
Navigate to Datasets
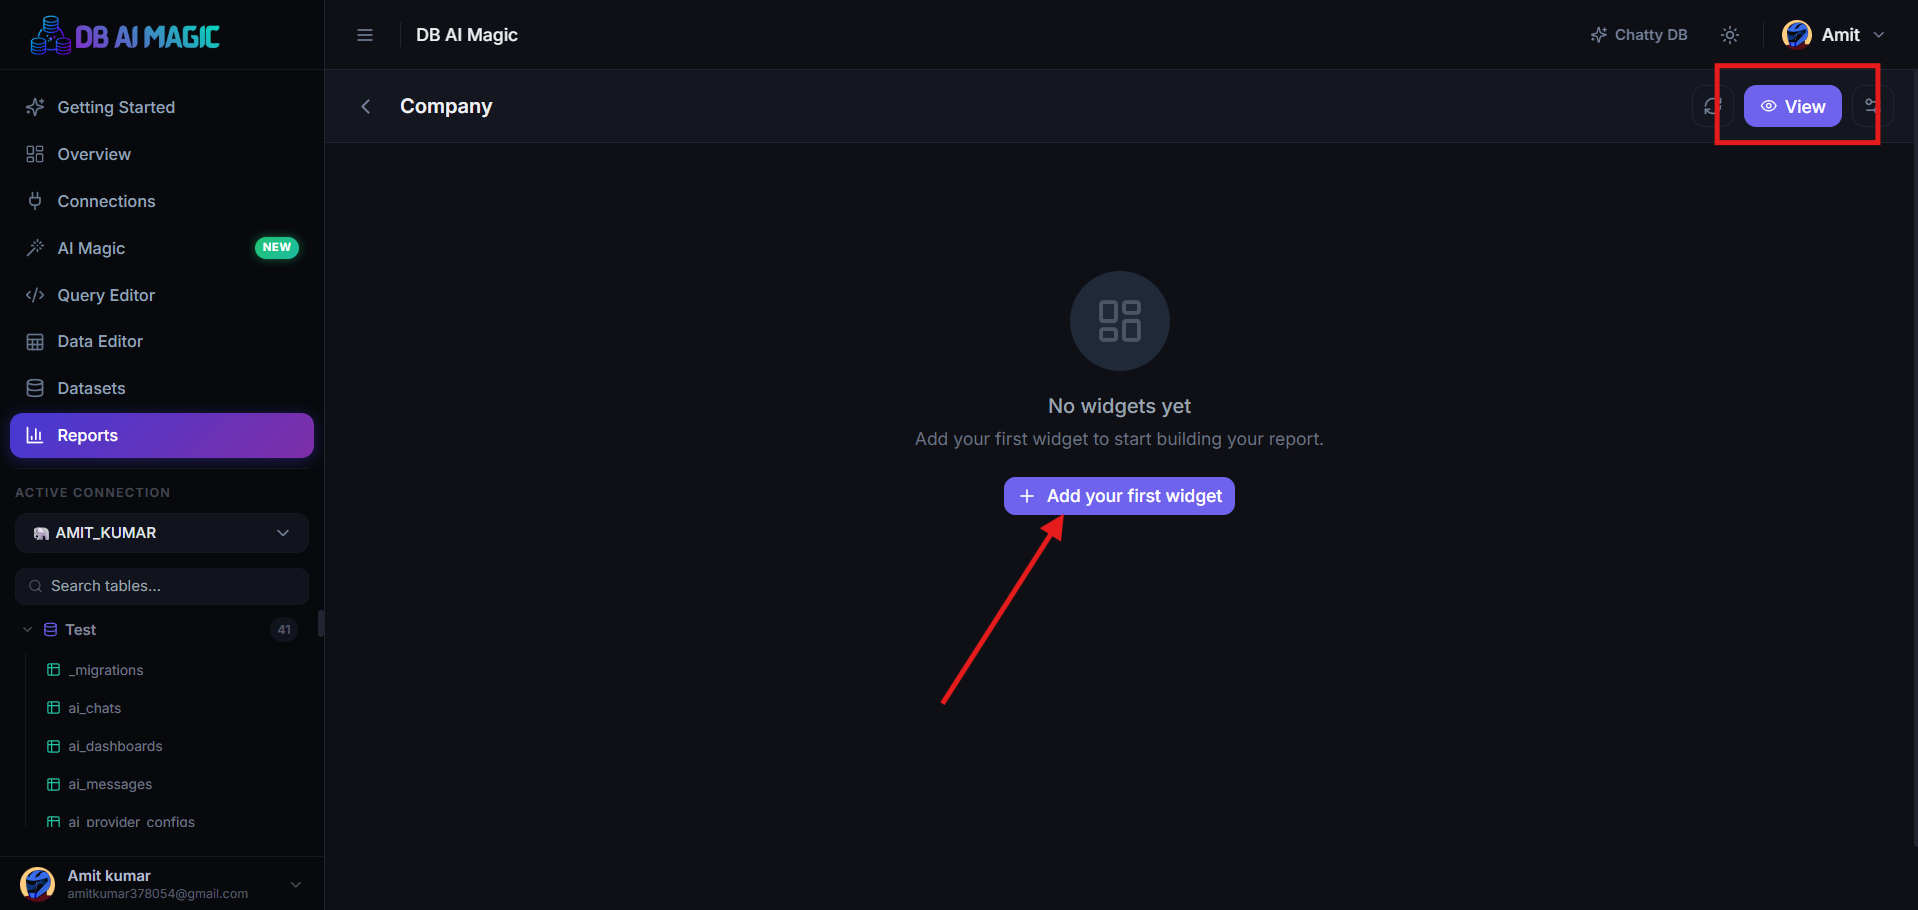pos(162,388)
